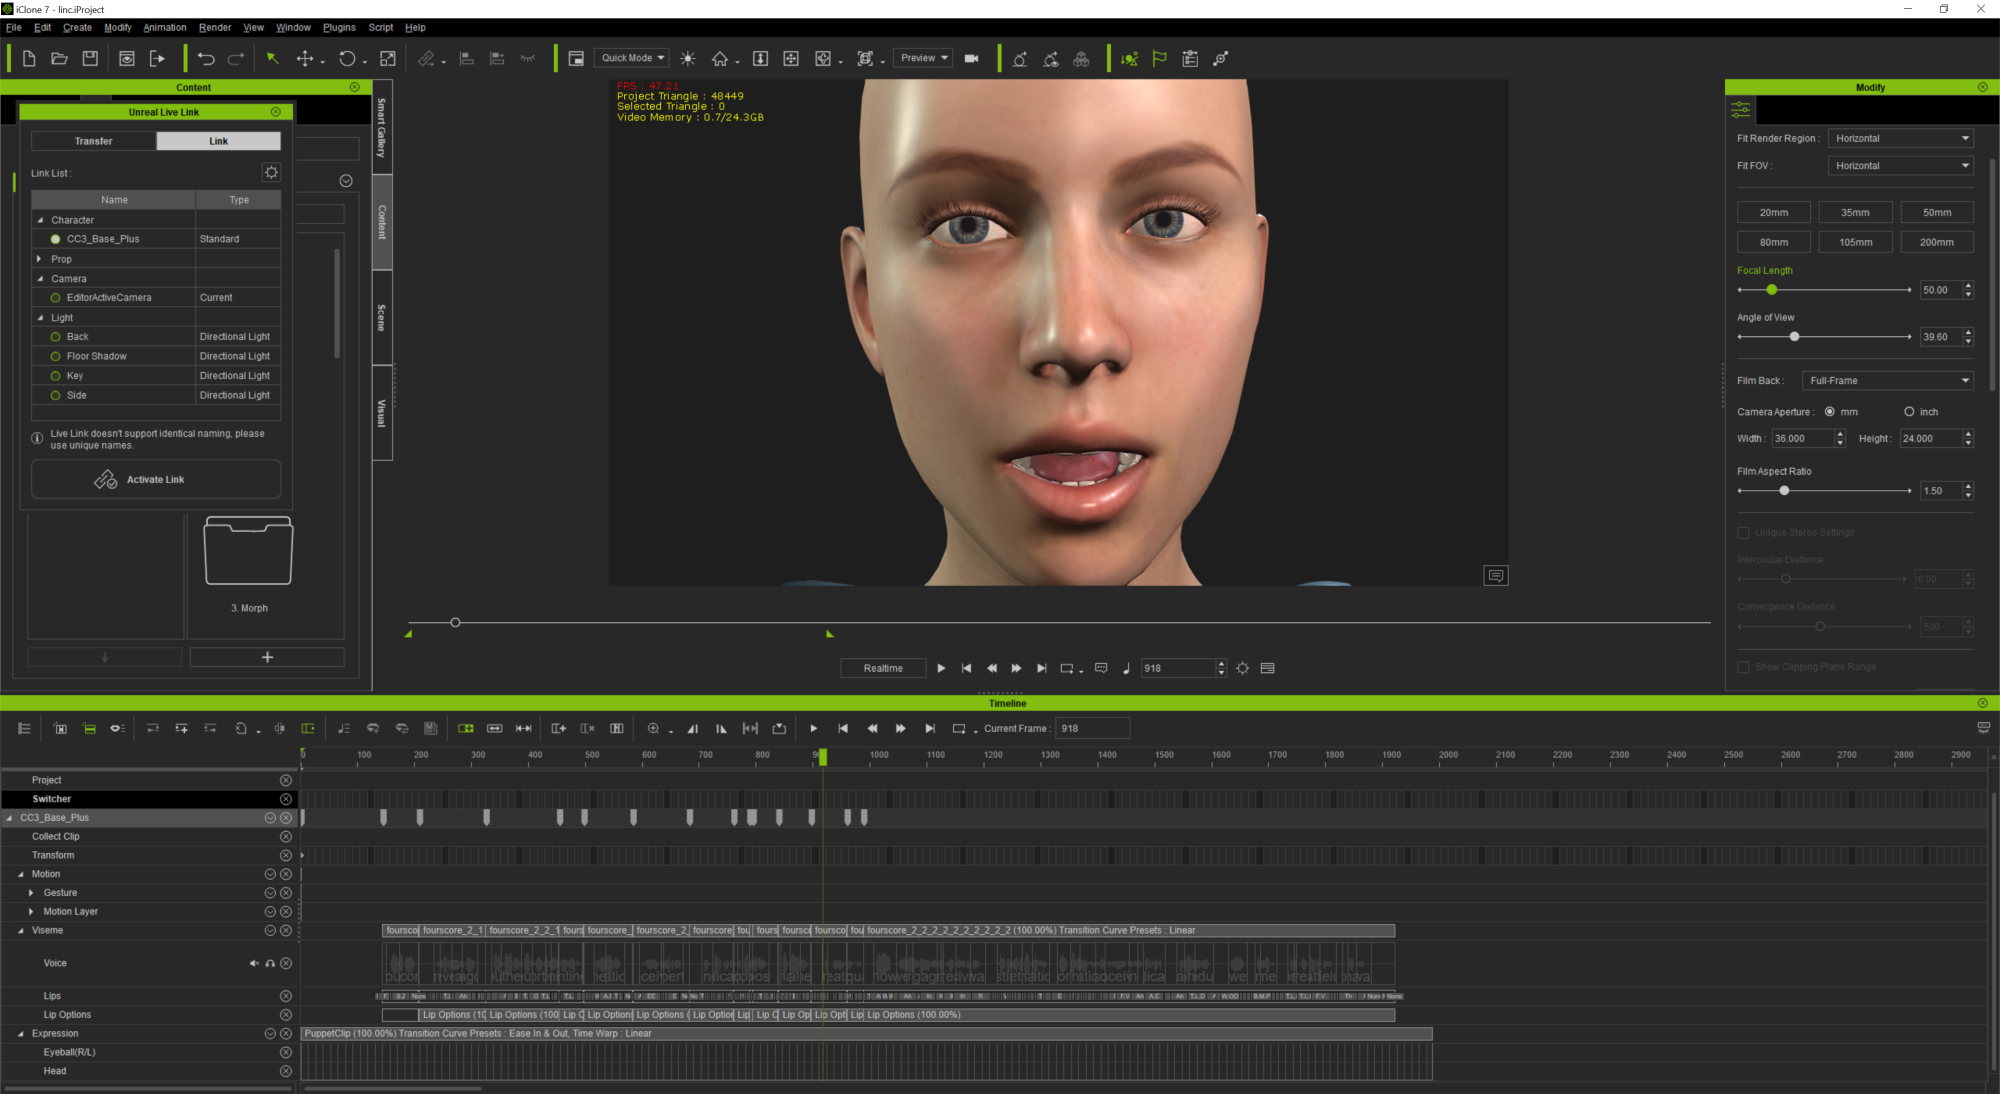The image size is (2000, 1094).
Task: Open the 3. Morph folder thumbnail
Action: coord(248,551)
